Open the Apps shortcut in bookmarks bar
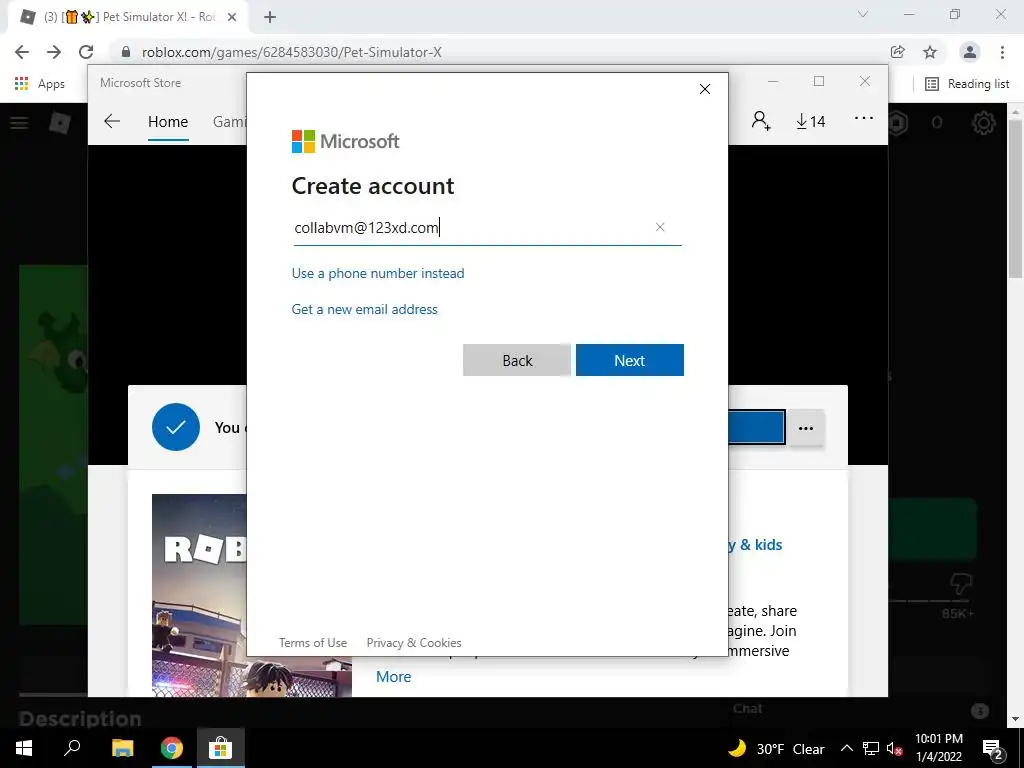This screenshot has height=768, width=1024. [x=39, y=84]
